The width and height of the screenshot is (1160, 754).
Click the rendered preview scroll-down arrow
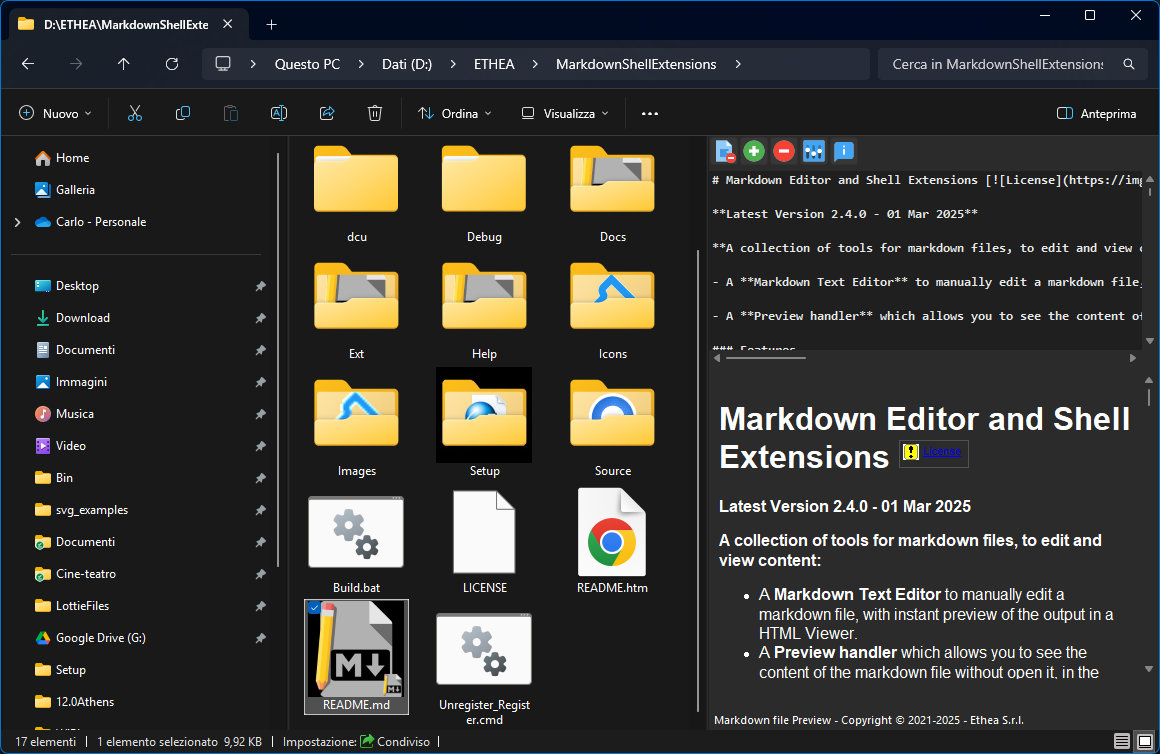1148,669
